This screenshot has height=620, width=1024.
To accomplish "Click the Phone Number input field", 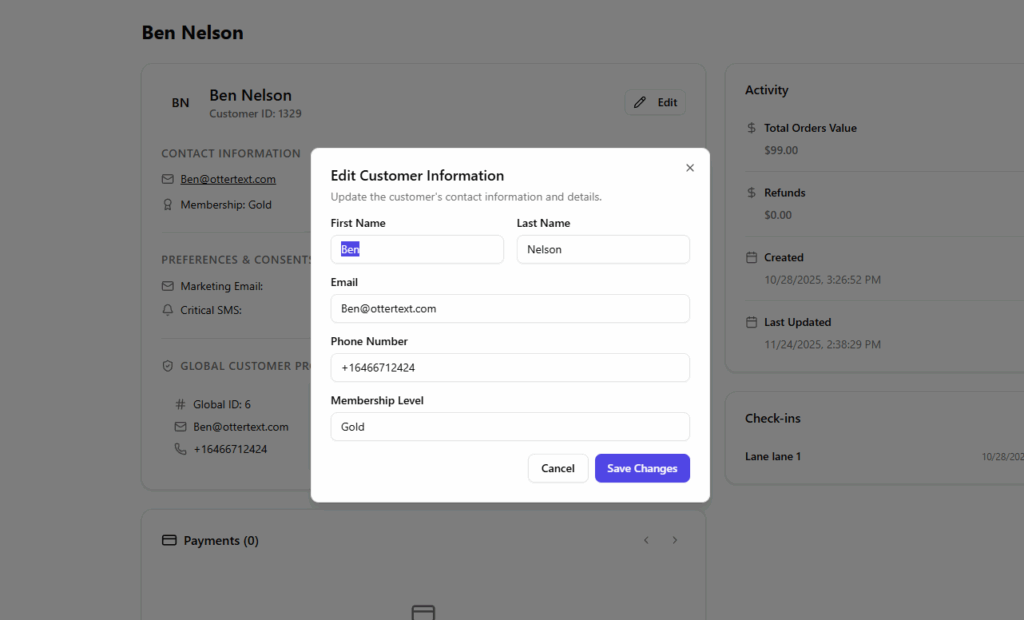I will point(510,367).
